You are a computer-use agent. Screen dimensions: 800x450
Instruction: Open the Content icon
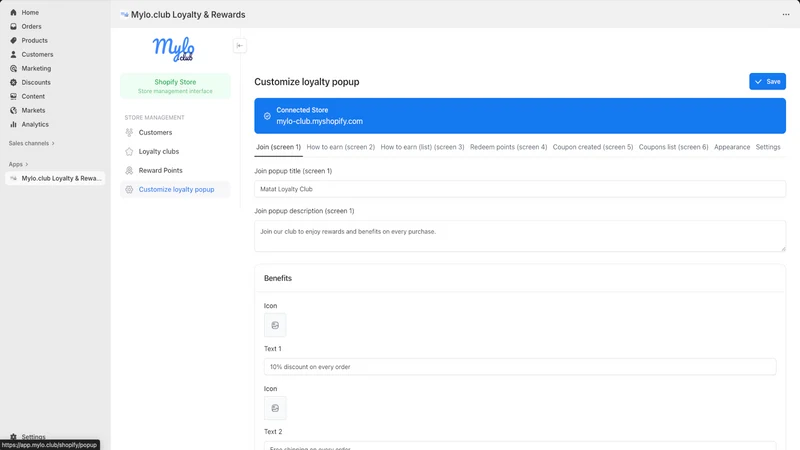click(13, 96)
